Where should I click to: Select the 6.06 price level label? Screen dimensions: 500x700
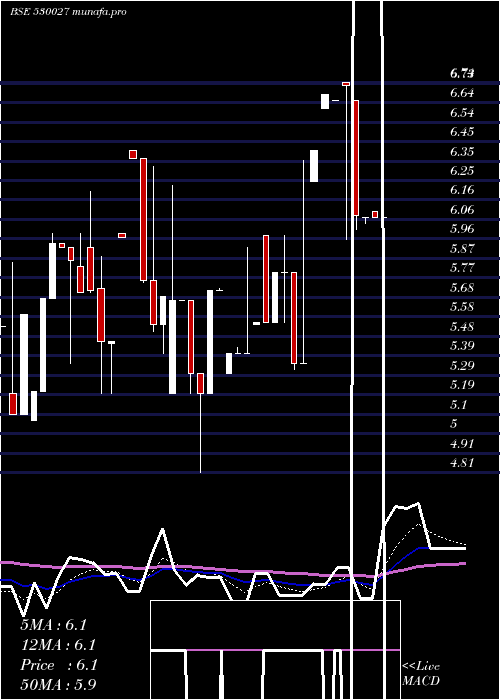pyautogui.click(x=462, y=209)
